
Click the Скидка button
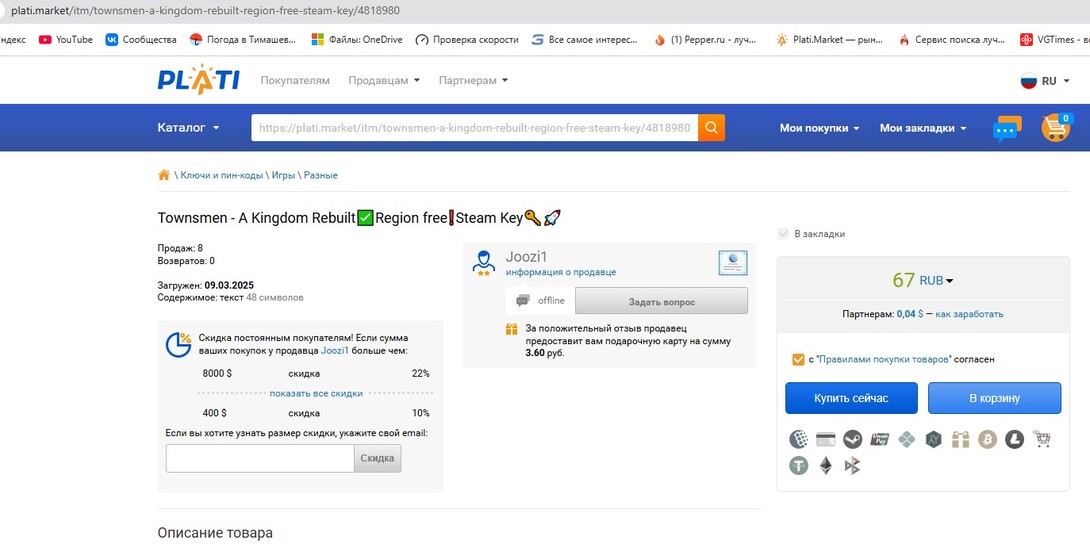click(x=377, y=459)
